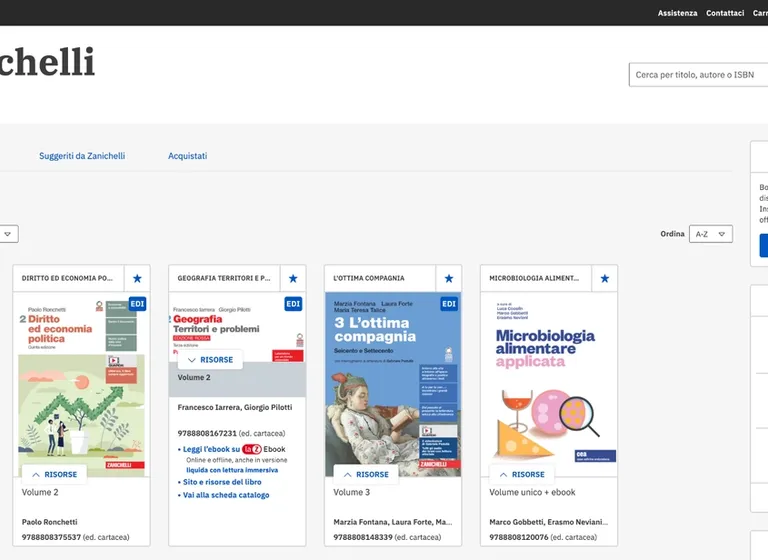Screen dimensions: 768x560
Task: Click ISBN 9788808167231
Action: point(207,433)
